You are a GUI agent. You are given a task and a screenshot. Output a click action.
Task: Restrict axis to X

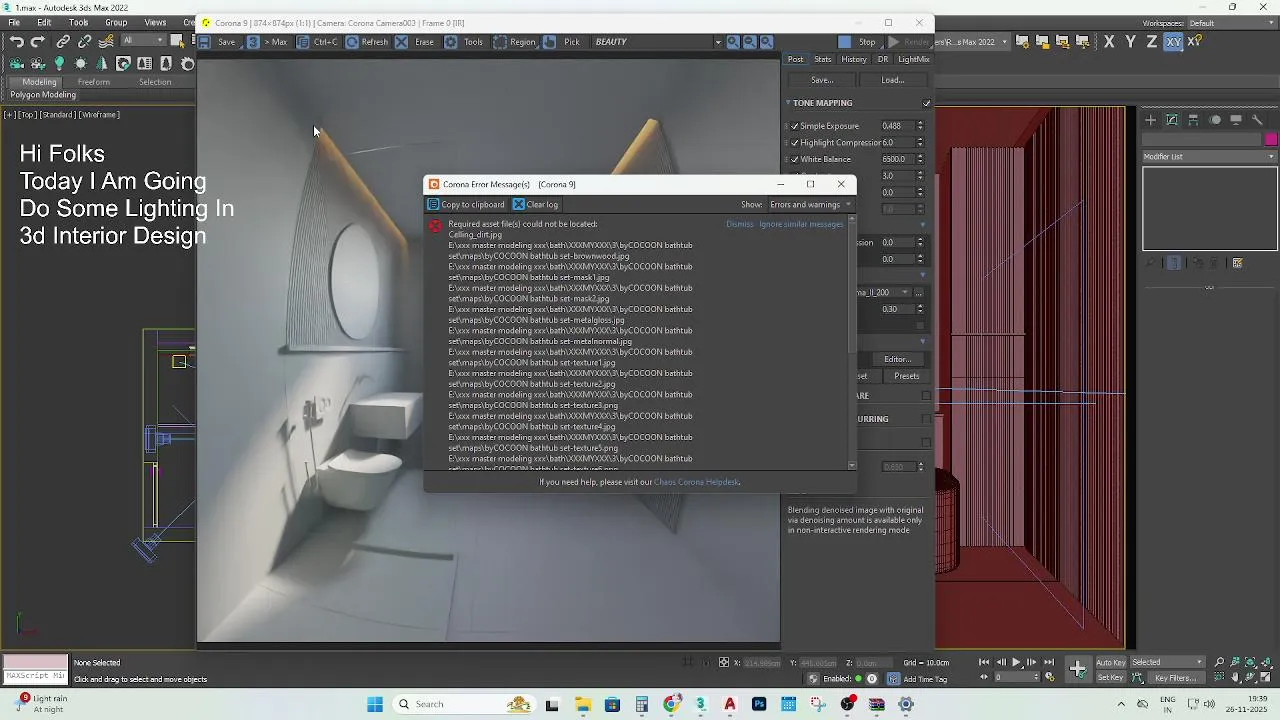click(1108, 42)
